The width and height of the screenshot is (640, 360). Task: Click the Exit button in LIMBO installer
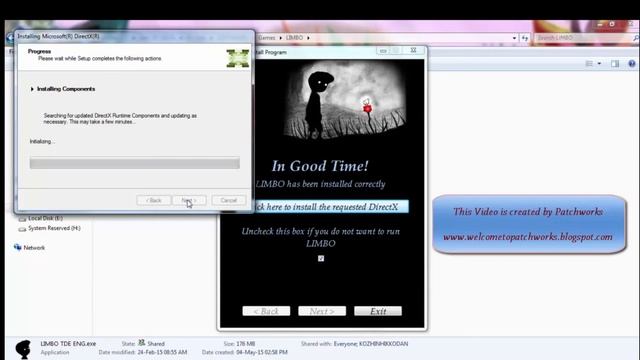tap(378, 311)
